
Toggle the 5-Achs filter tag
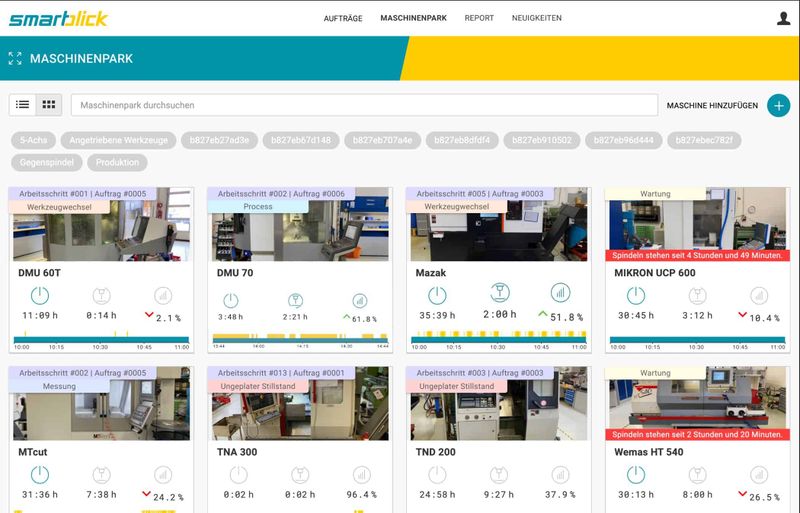point(33,140)
